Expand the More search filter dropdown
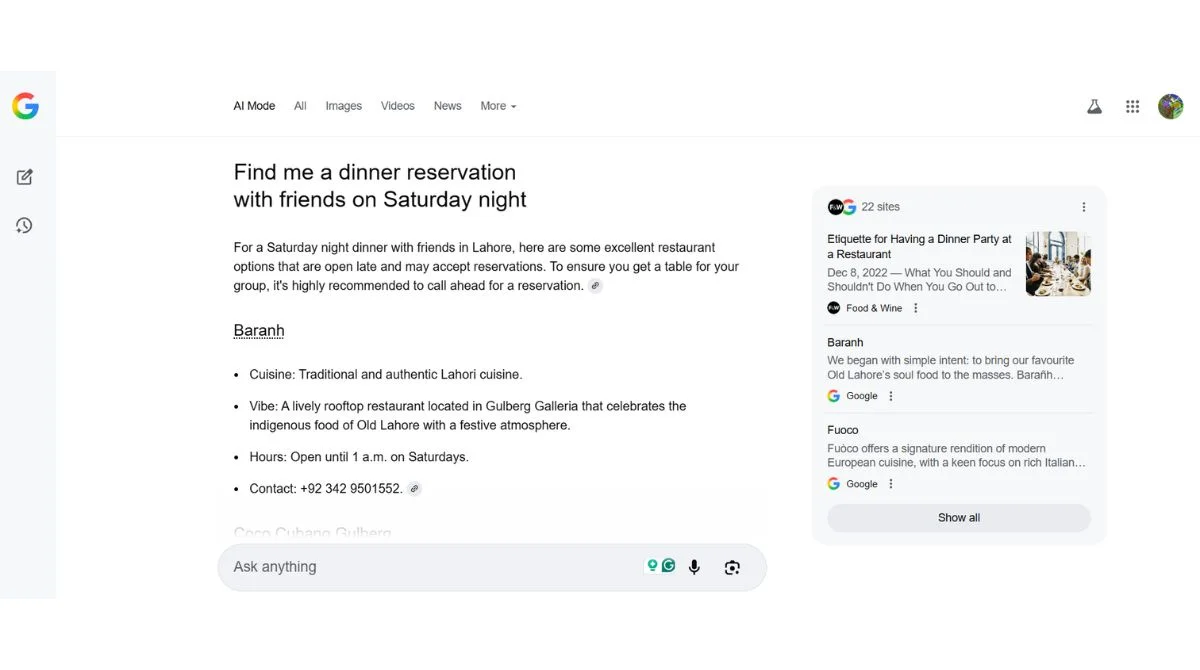This screenshot has width=1200, height=670. (x=498, y=106)
